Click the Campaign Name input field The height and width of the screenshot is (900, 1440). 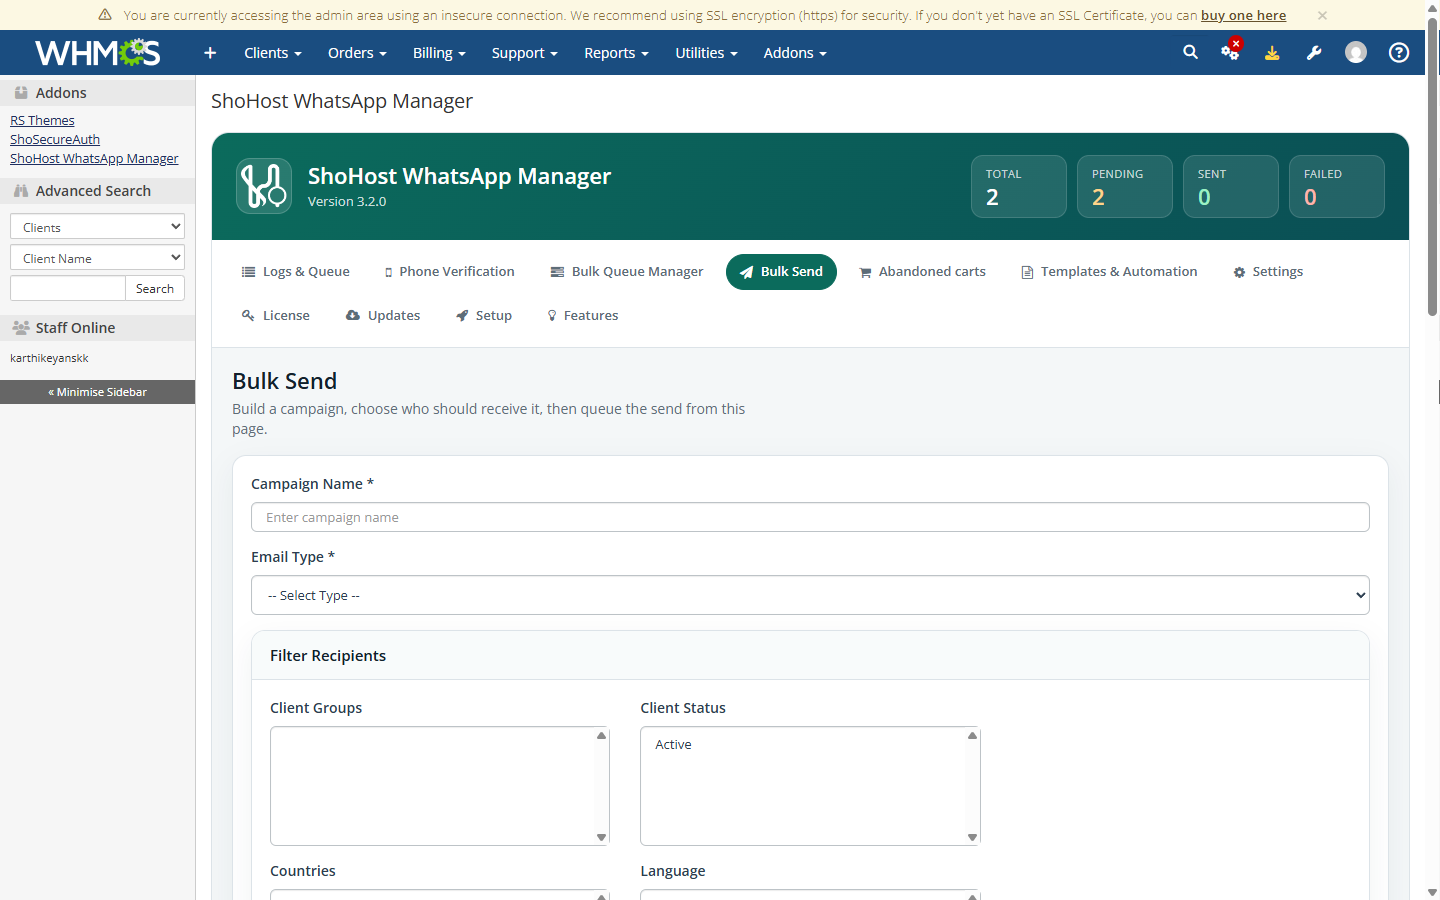tap(810, 517)
